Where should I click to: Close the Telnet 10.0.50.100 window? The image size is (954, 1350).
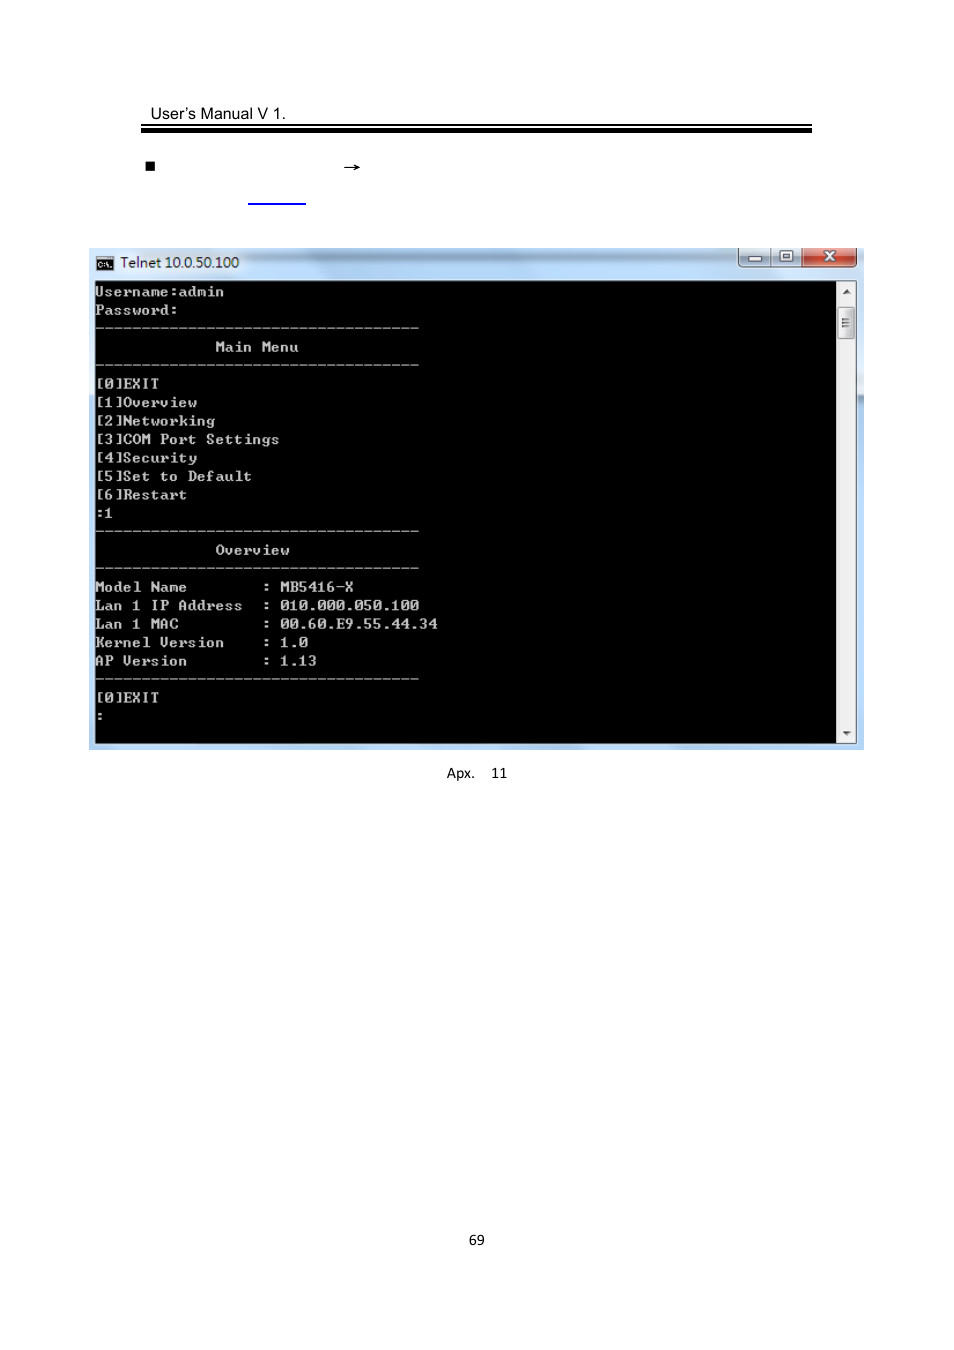click(829, 258)
